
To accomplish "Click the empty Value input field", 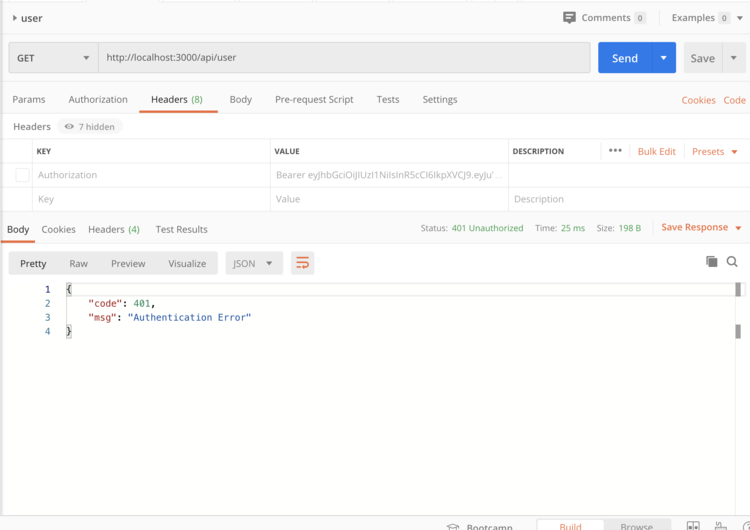I will [x=389, y=199].
